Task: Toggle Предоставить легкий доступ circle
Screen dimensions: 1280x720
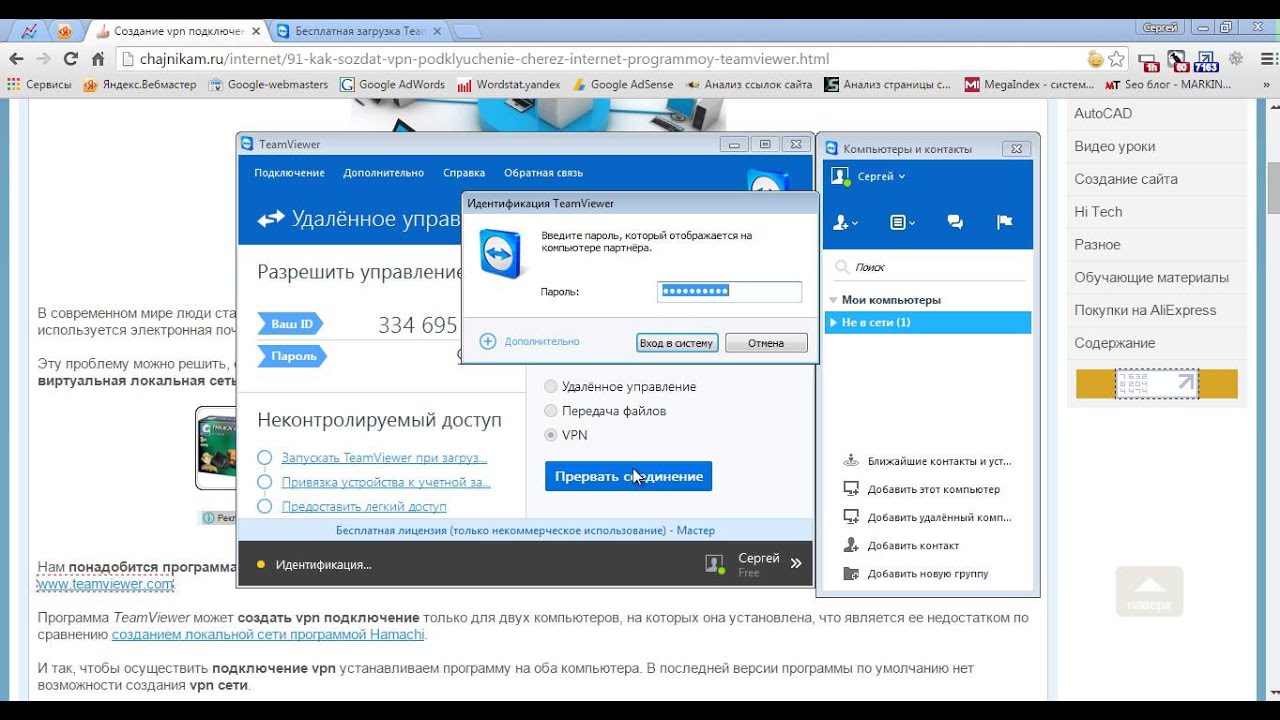Action: coord(265,507)
